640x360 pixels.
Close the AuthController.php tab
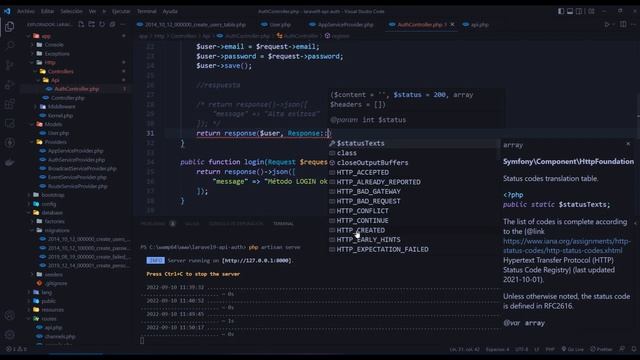tap(452, 24)
